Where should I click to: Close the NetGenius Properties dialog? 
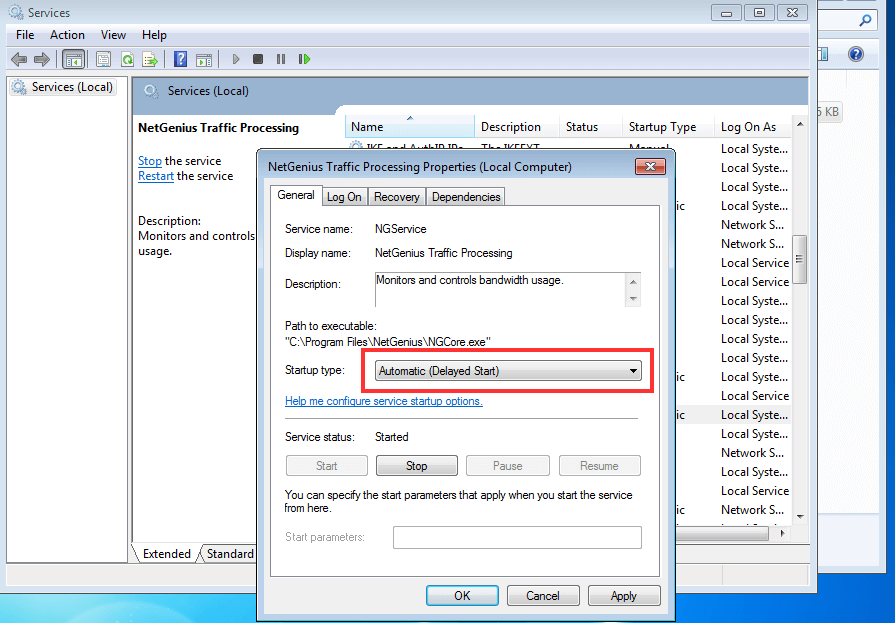(x=650, y=167)
